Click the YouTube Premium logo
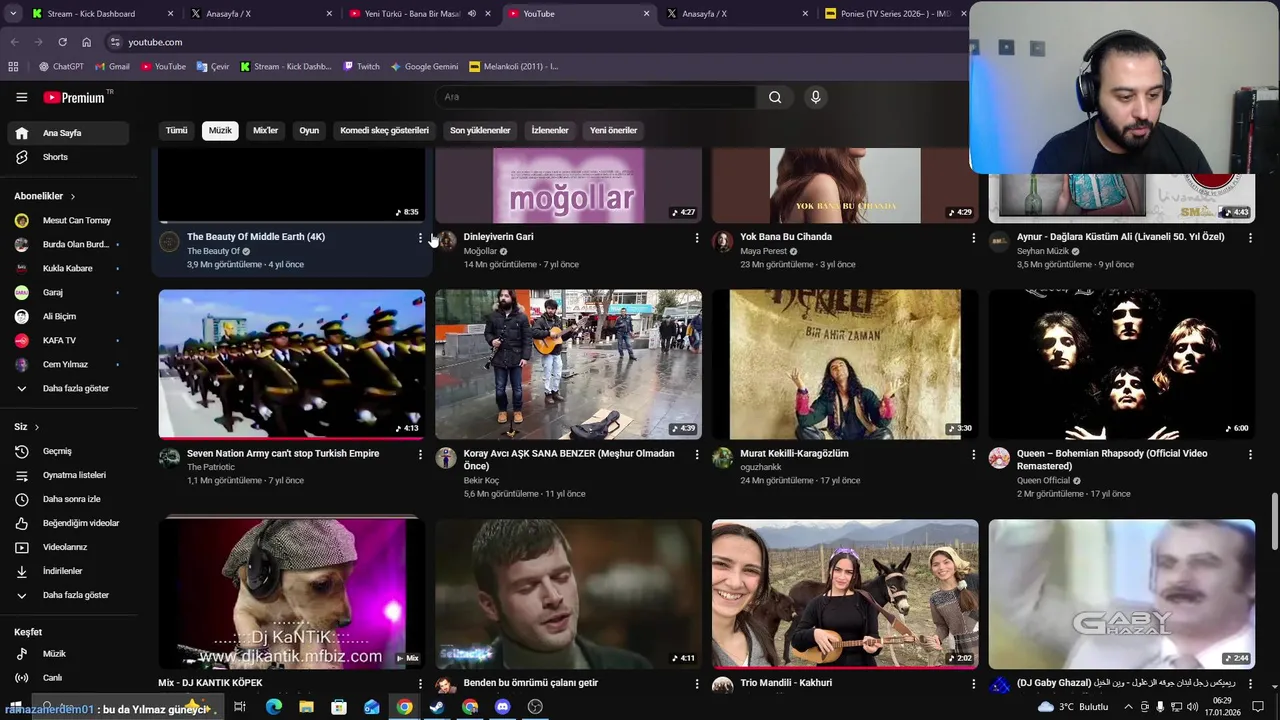 76,97
